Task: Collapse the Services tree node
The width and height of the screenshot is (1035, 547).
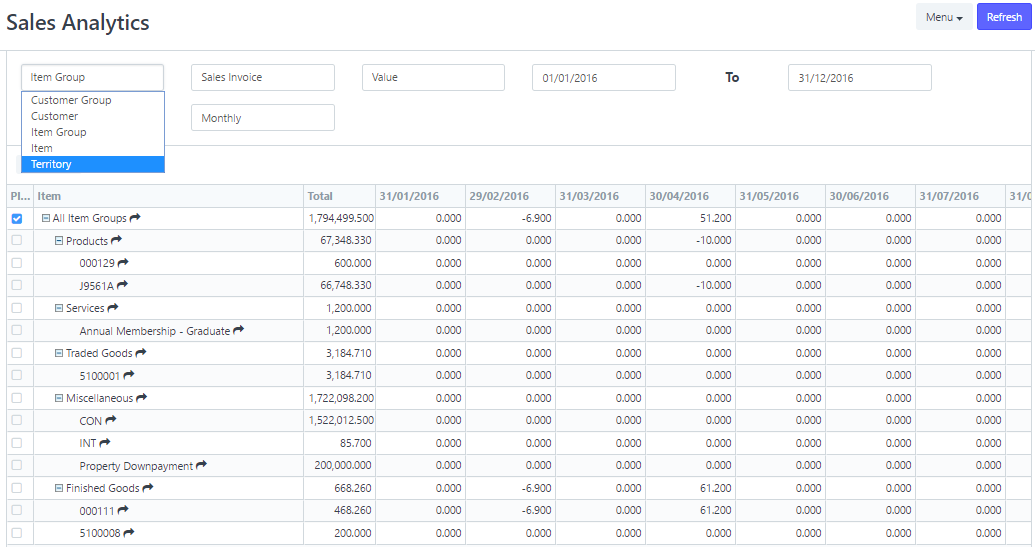Action: pyautogui.click(x=59, y=307)
